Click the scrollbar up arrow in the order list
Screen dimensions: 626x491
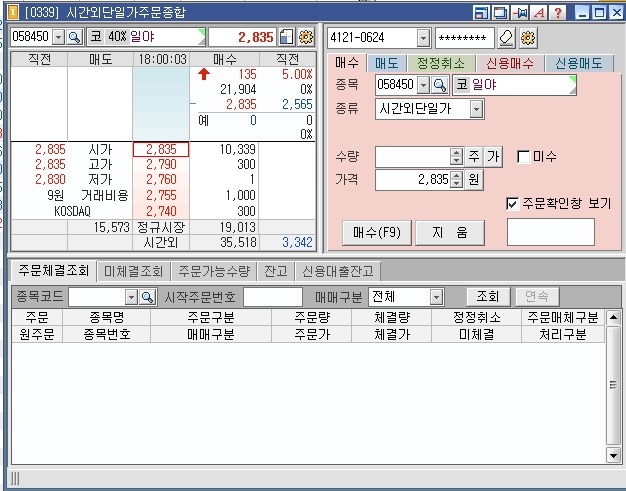(613, 318)
